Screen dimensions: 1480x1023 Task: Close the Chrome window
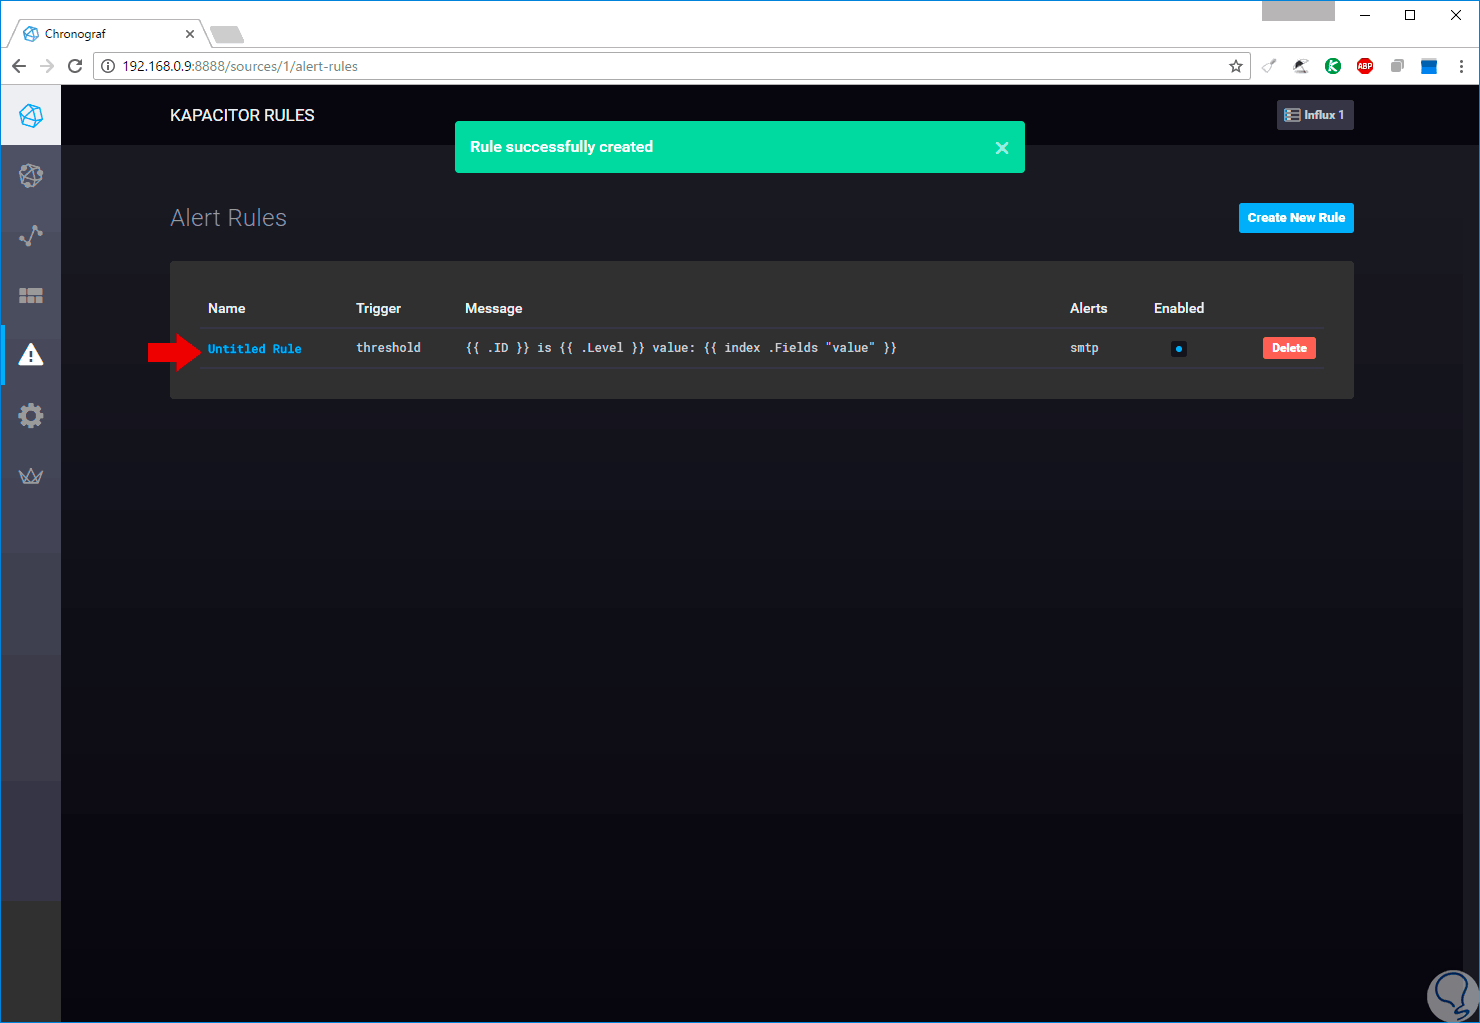(x=1456, y=15)
